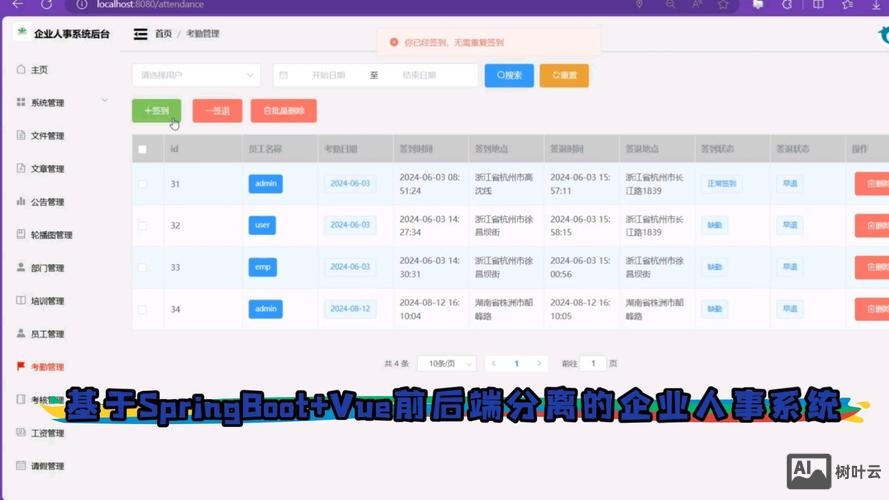This screenshot has width=889, height=500.
Task: Click the 批量删除 batch delete button
Action: click(283, 111)
